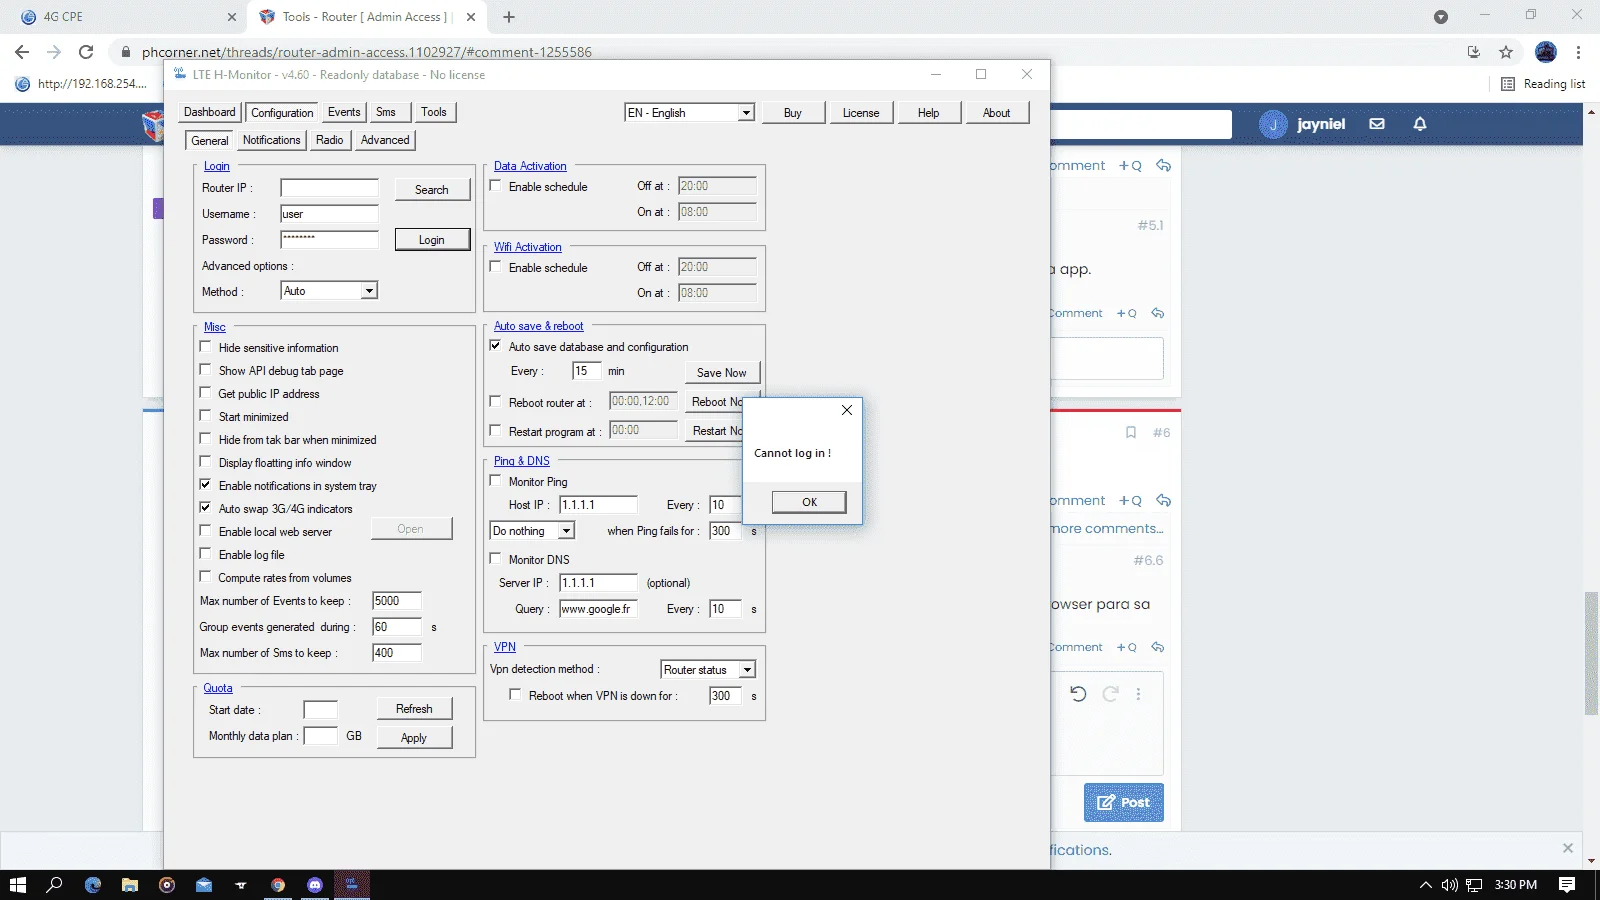The height and width of the screenshot is (900, 1600).
Task: Click the Search router button
Action: [x=432, y=190]
